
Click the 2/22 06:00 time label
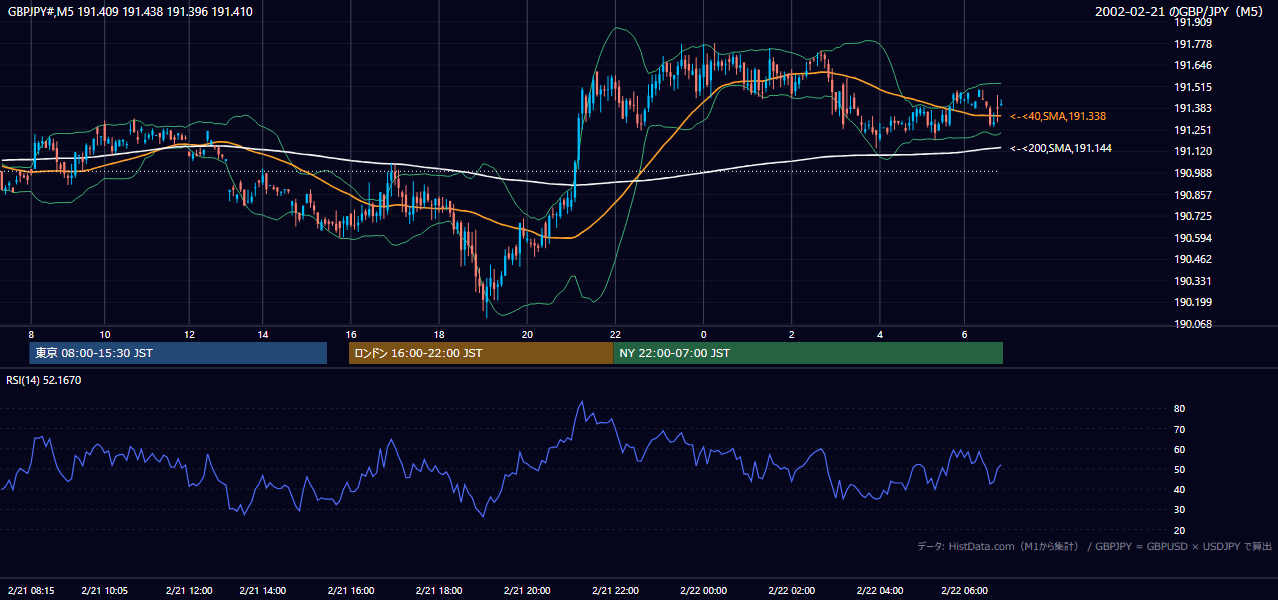(x=963, y=591)
